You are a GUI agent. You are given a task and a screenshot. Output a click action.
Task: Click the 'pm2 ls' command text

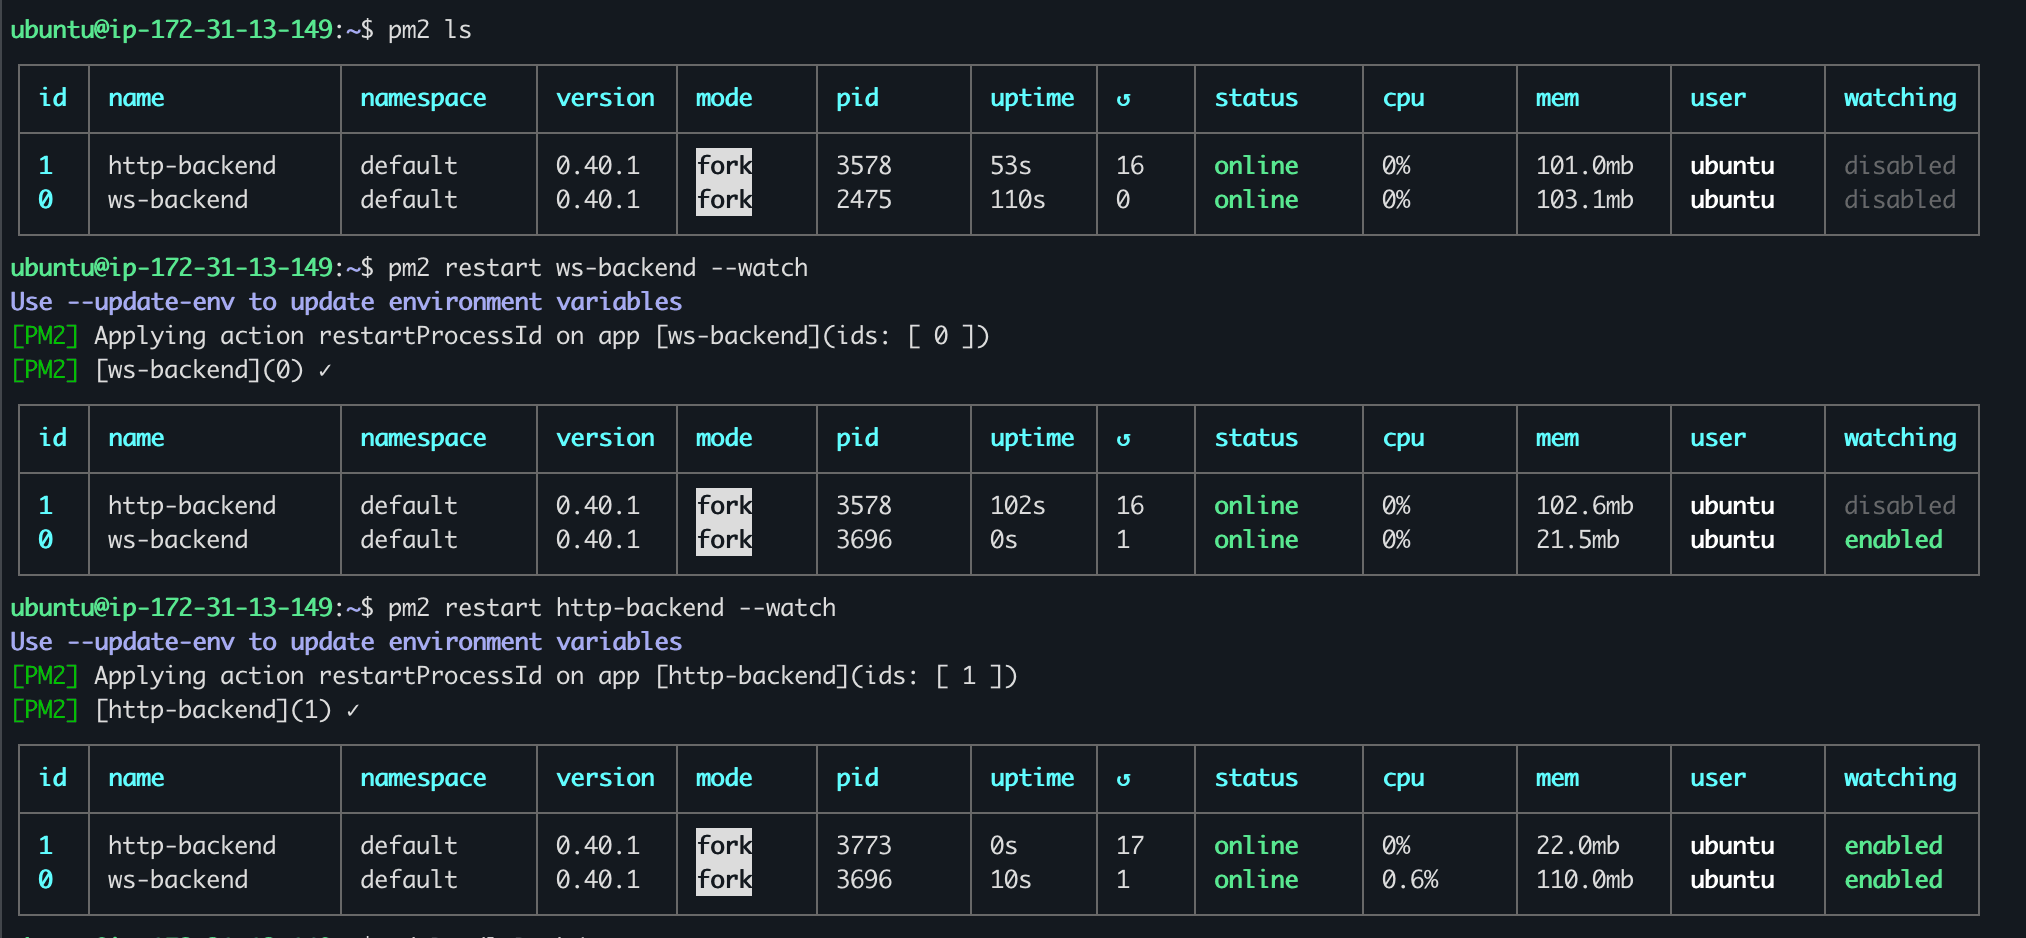click(x=429, y=29)
